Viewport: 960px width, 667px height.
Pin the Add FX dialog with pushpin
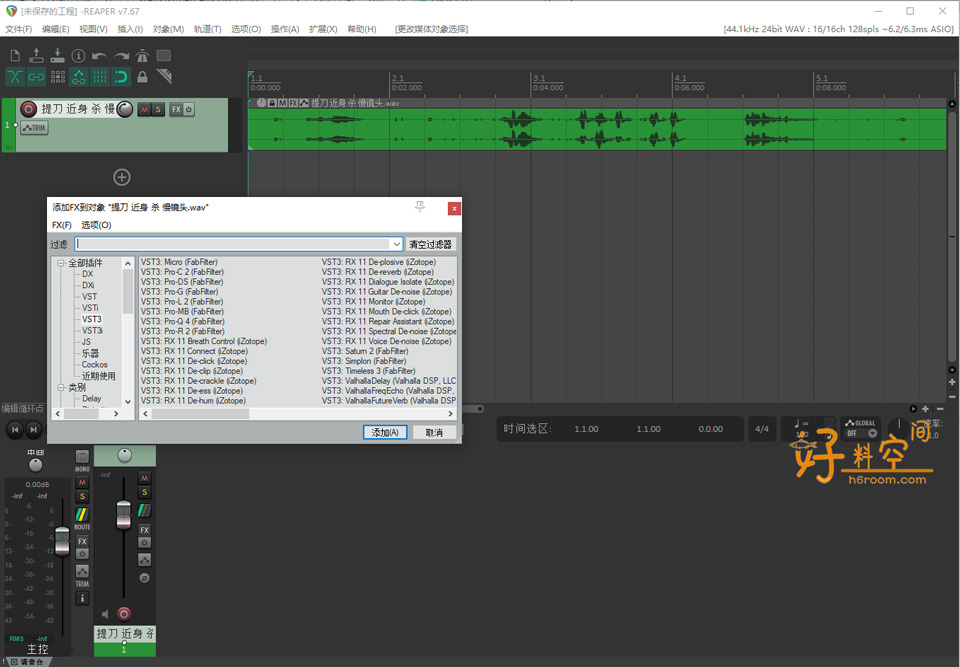[420, 207]
